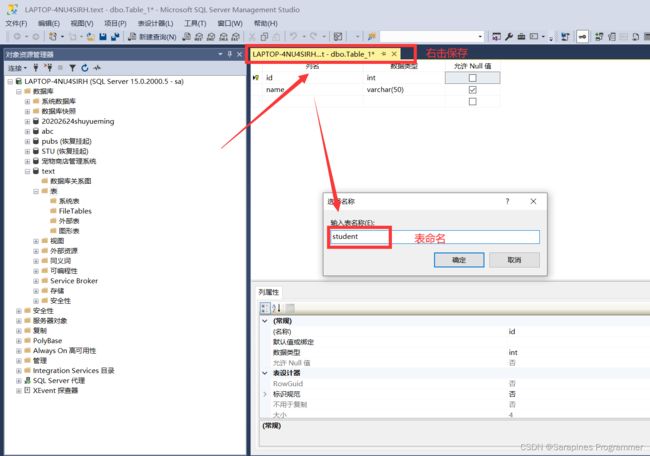Viewport: 650px width, 456px height.
Task: Select XEvent 探查器 node
Action: (x=55, y=391)
